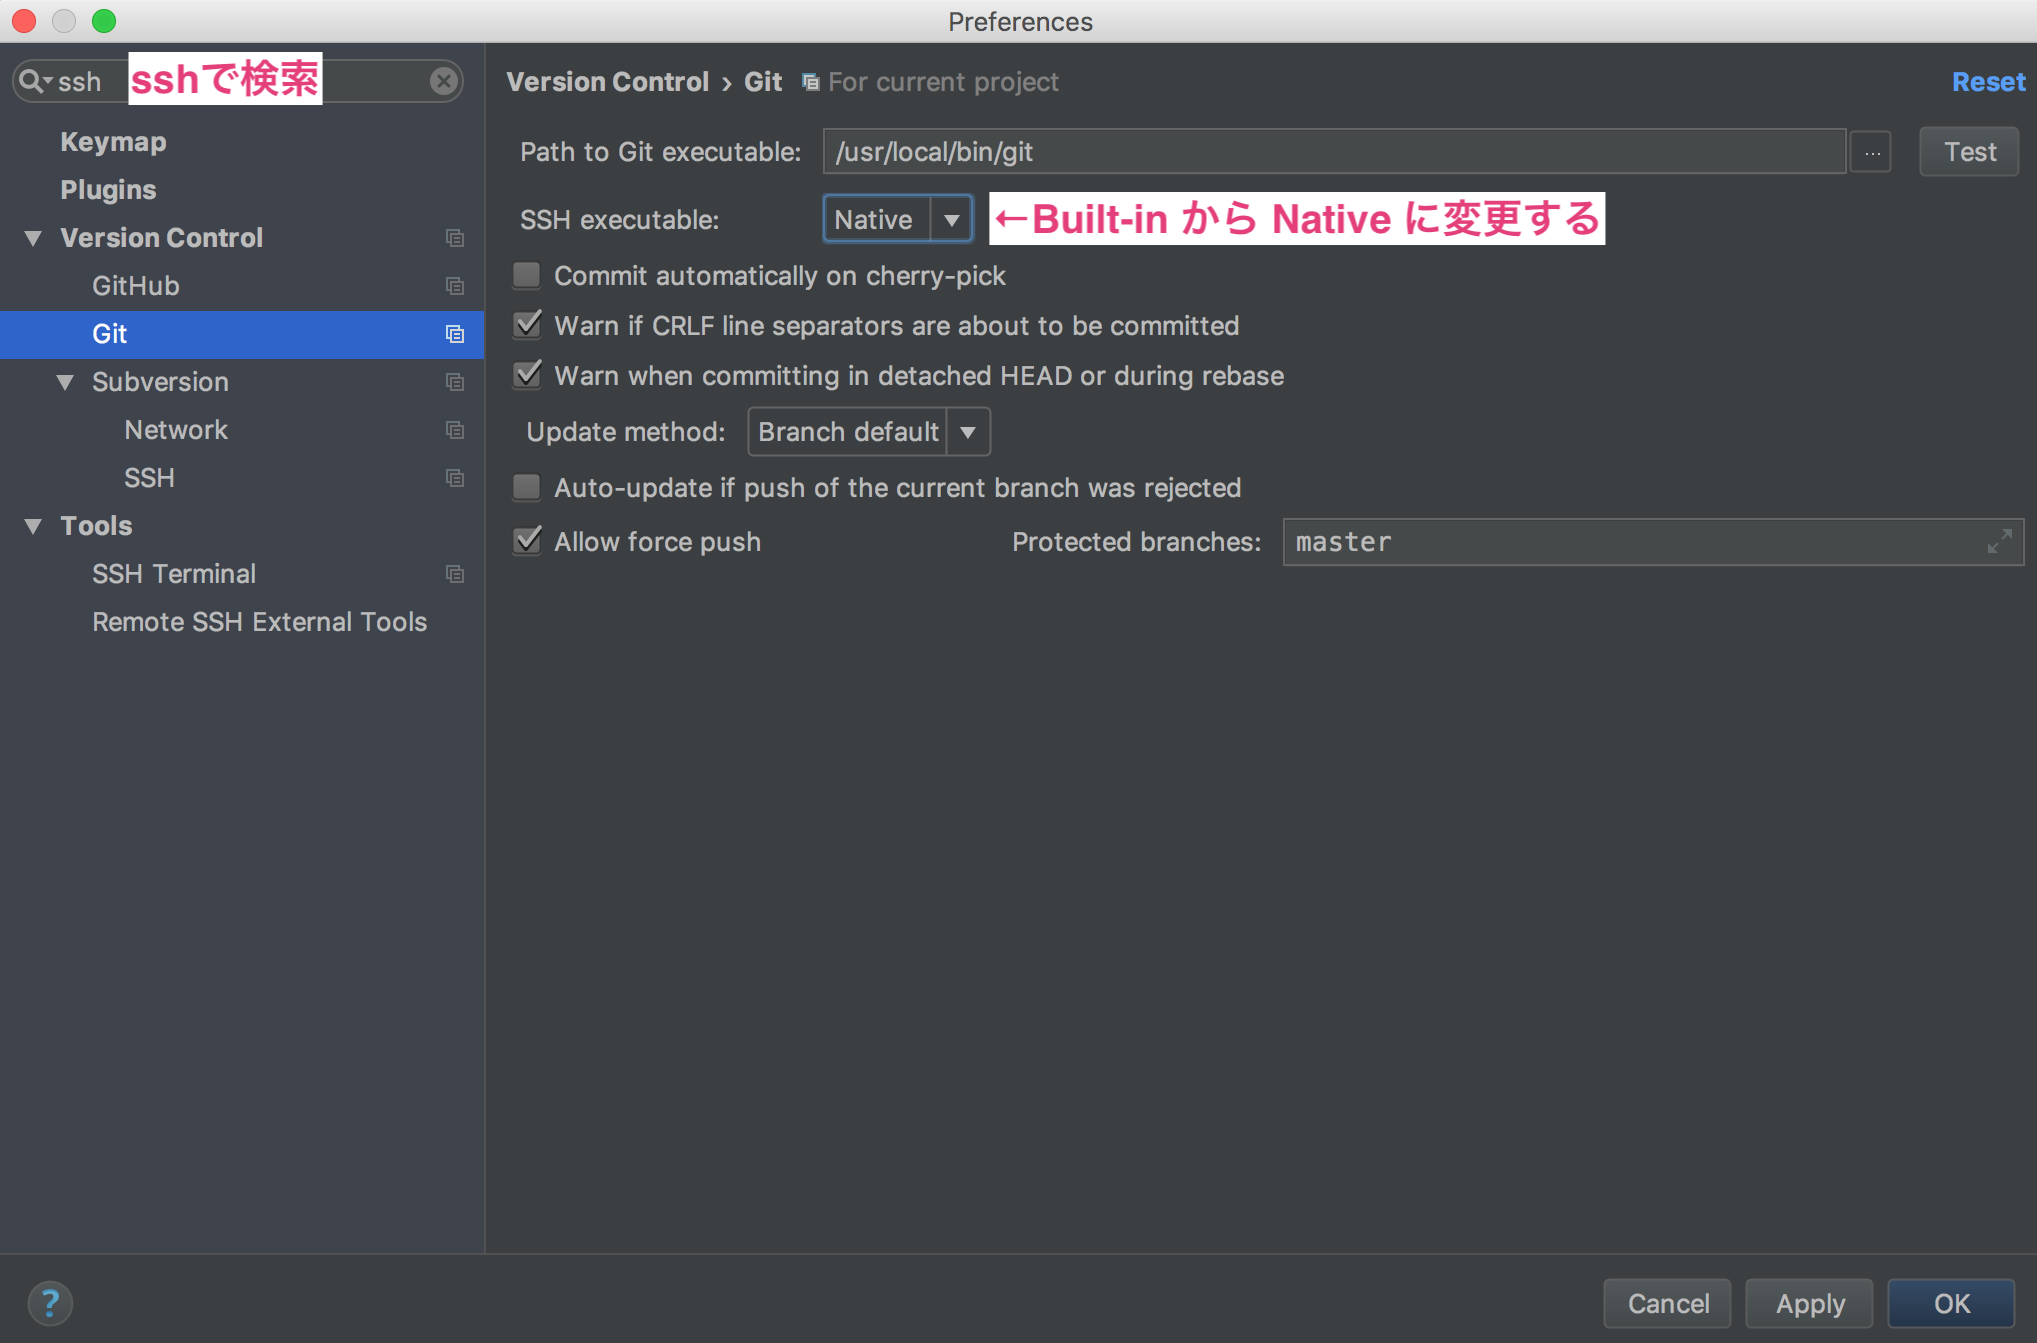Clear the ssh search text with X icon
Image resolution: width=2037 pixels, height=1343 pixels.
pyautogui.click(x=444, y=81)
